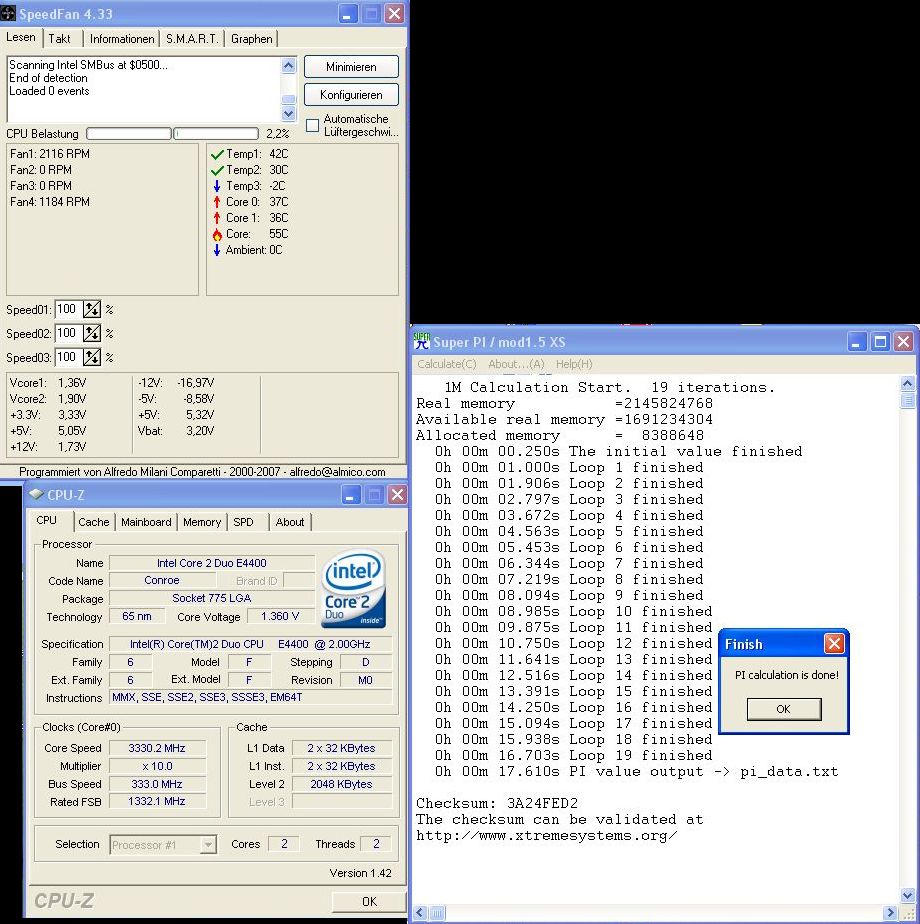Click OK in the Finish dialog

(783, 709)
